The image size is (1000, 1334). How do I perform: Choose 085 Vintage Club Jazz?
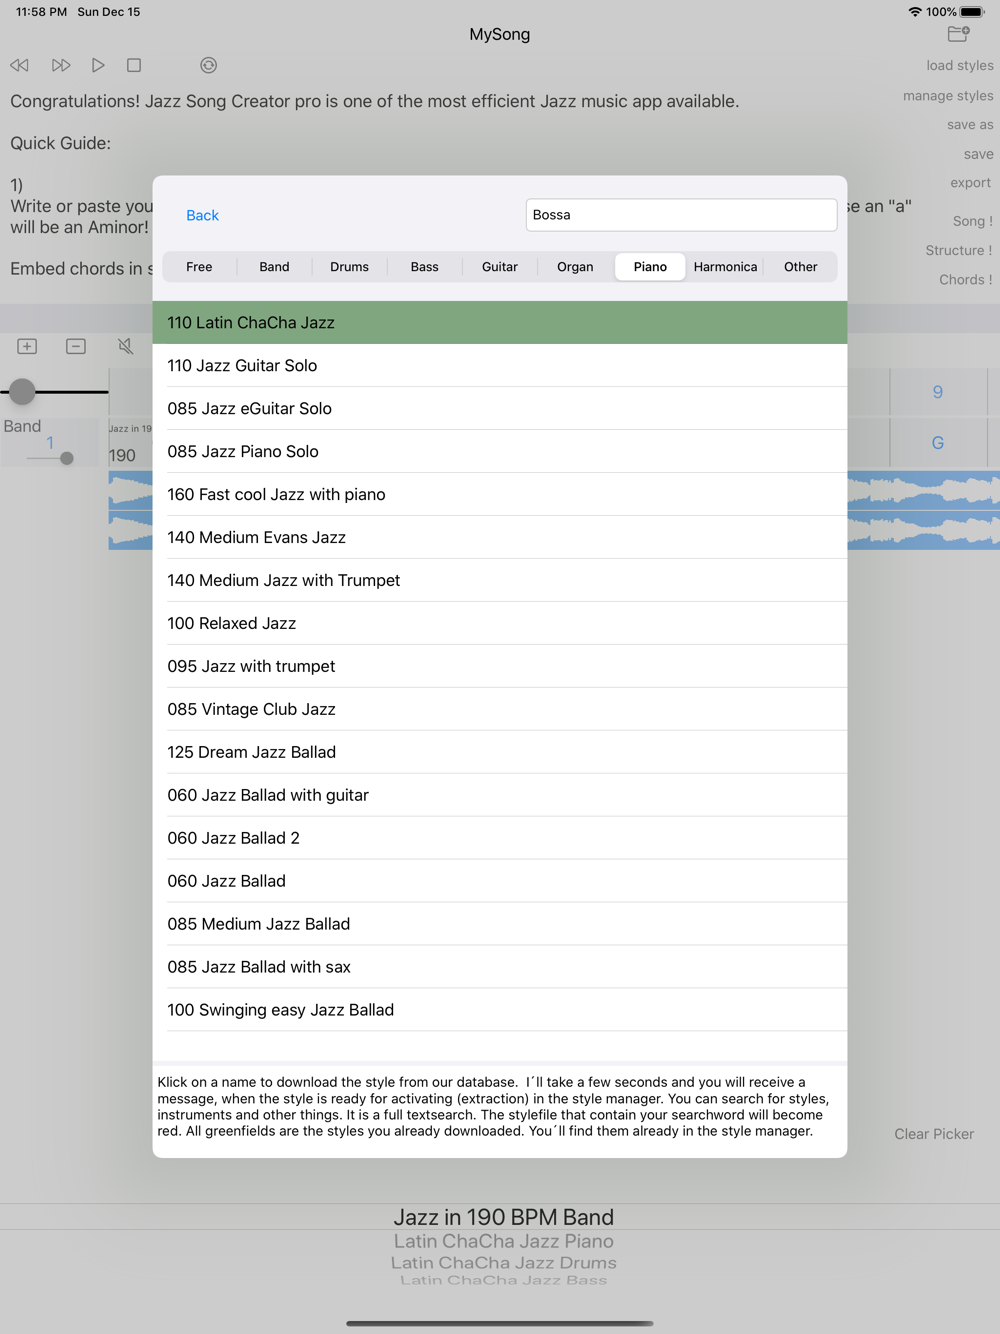(500, 709)
